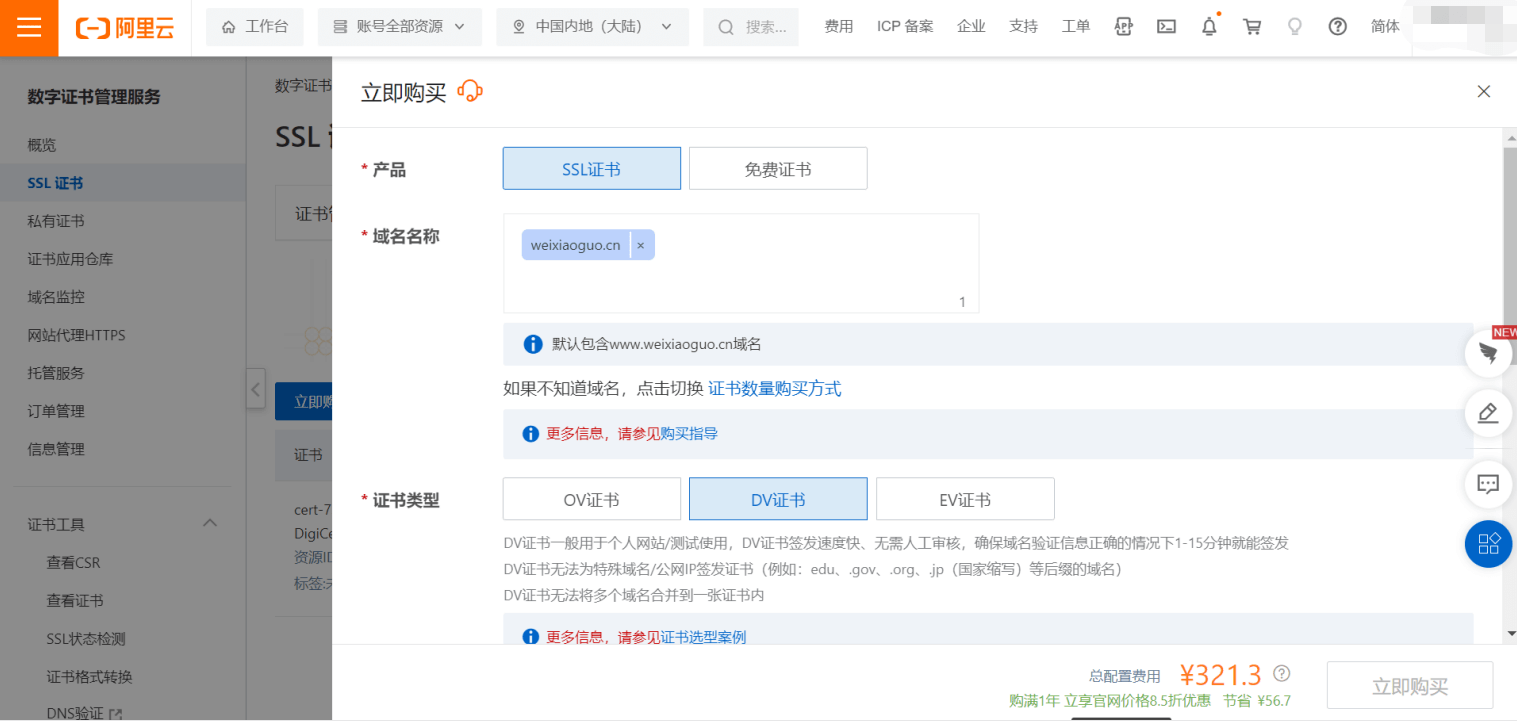Image resolution: width=1517 pixels, height=721 pixels.
Task: Select the EV证书 certificate type
Action: (964, 499)
